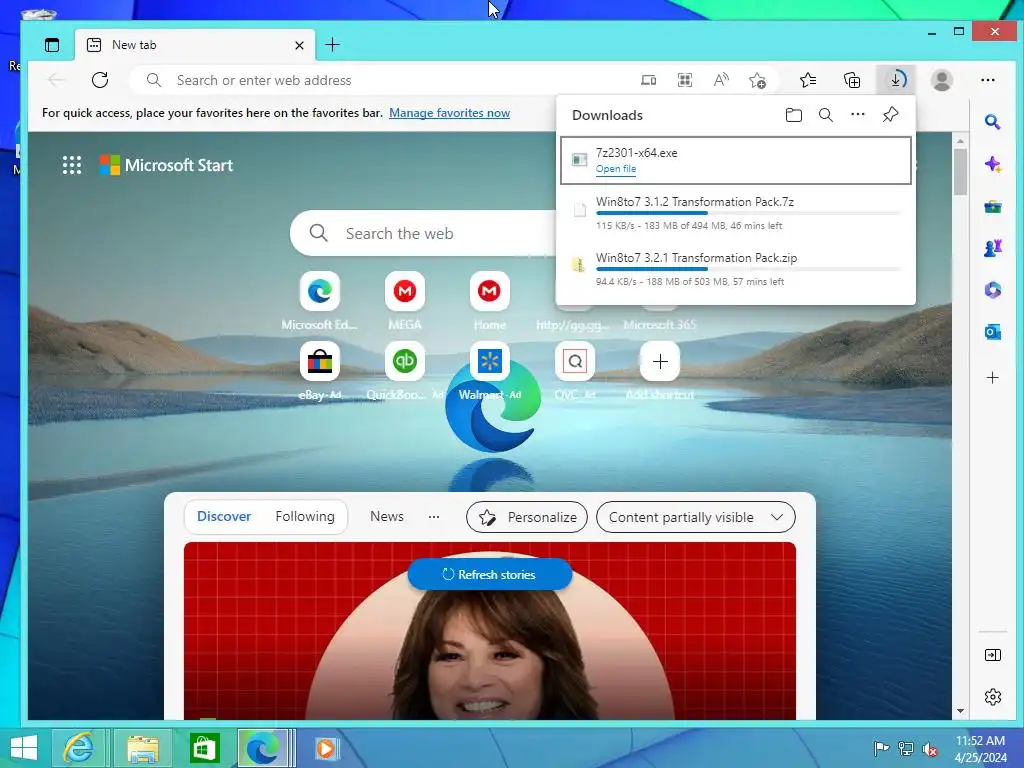Click the QR code icon in address bar
The width and height of the screenshot is (1024, 768).
[x=684, y=80]
